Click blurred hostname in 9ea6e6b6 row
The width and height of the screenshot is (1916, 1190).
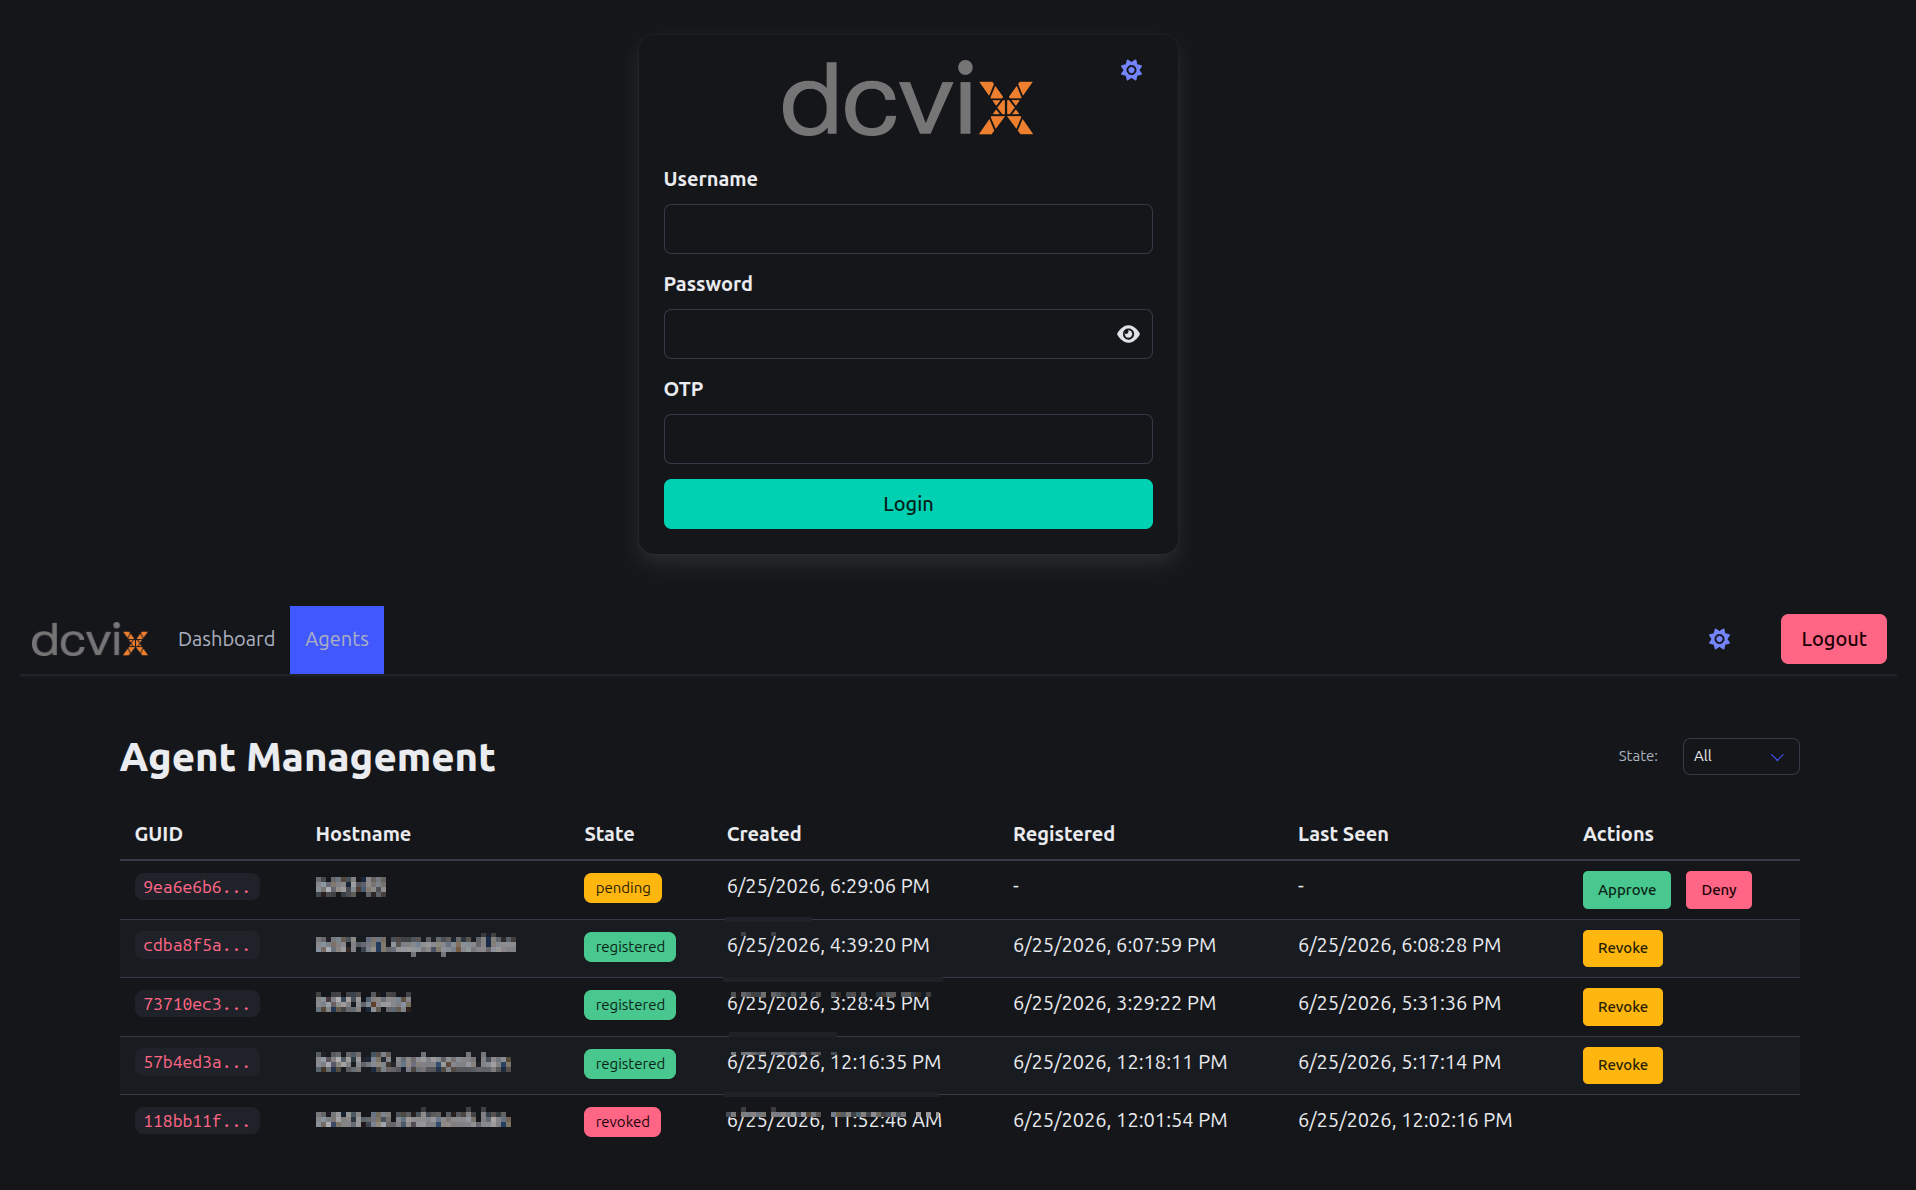(x=350, y=886)
